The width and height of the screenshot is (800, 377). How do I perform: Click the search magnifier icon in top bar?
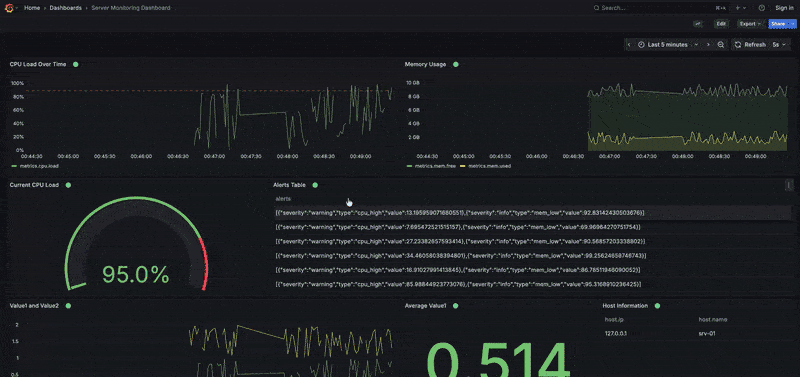[x=596, y=8]
